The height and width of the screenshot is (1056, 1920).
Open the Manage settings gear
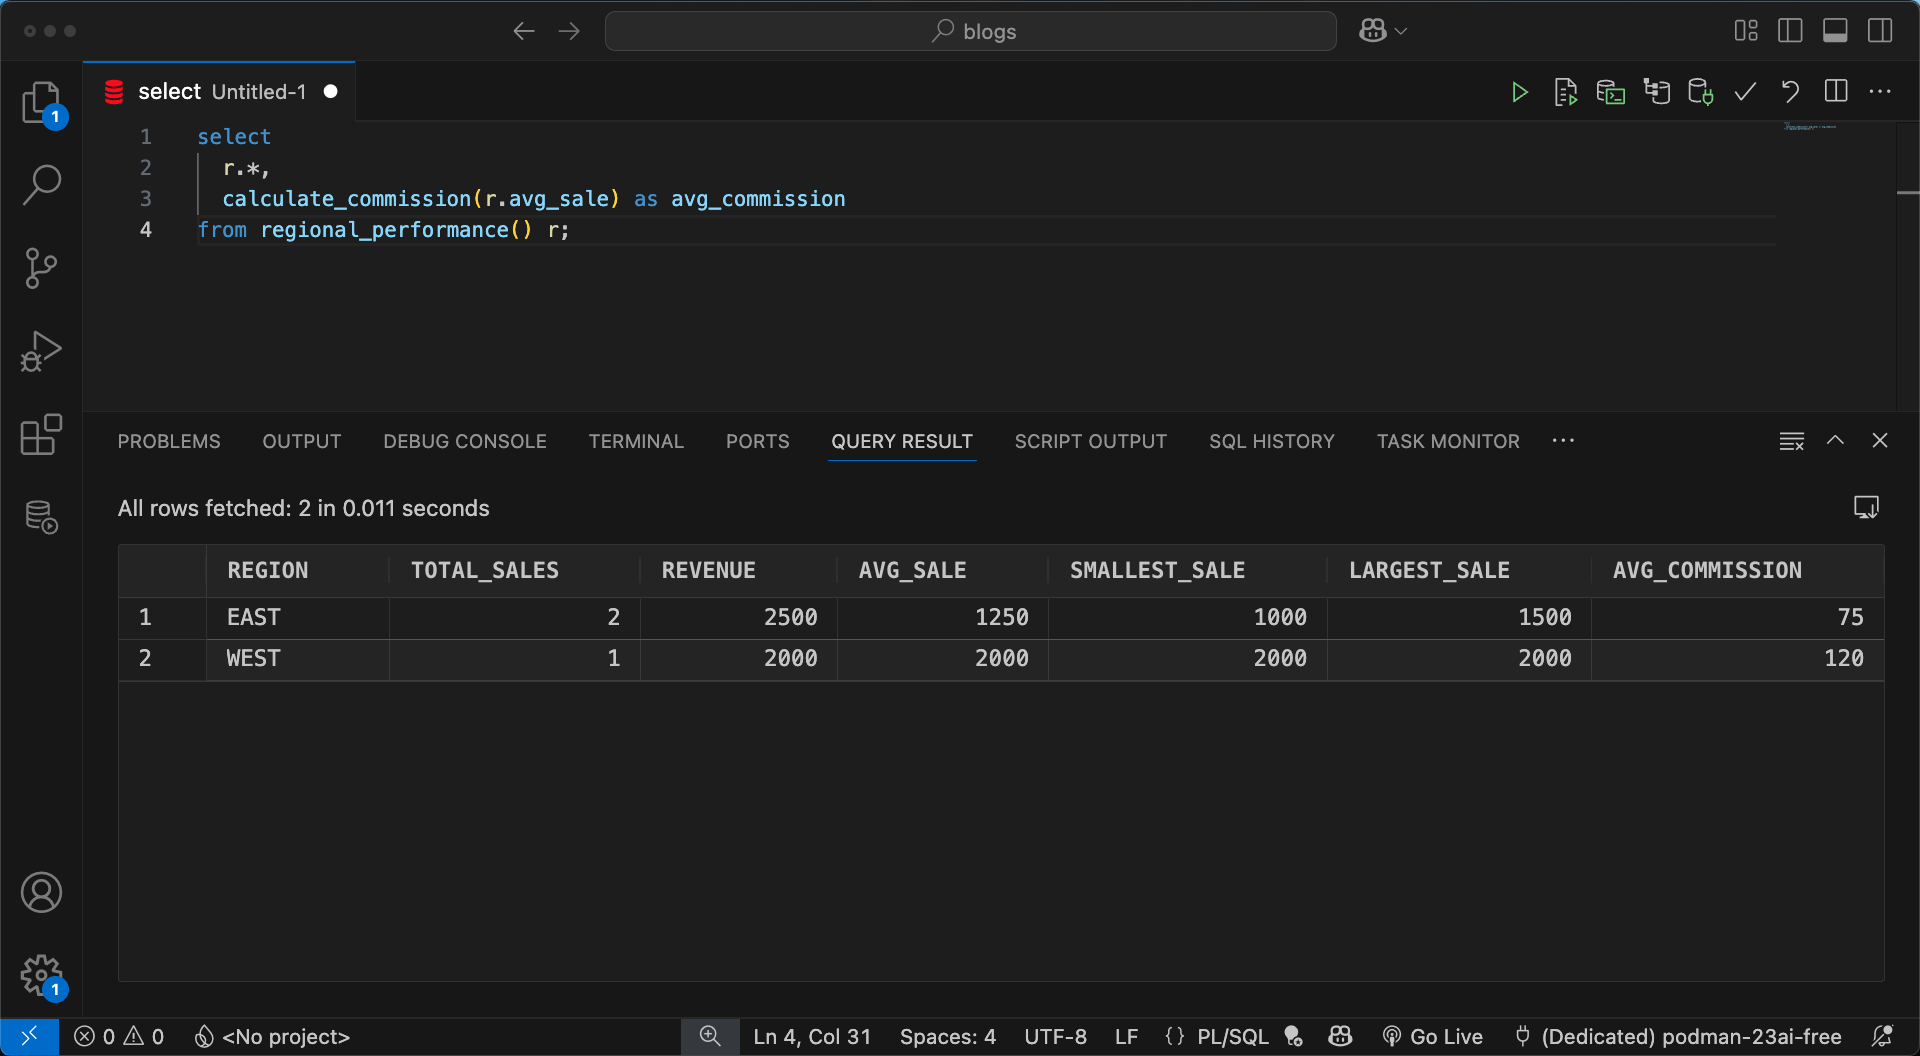click(41, 975)
